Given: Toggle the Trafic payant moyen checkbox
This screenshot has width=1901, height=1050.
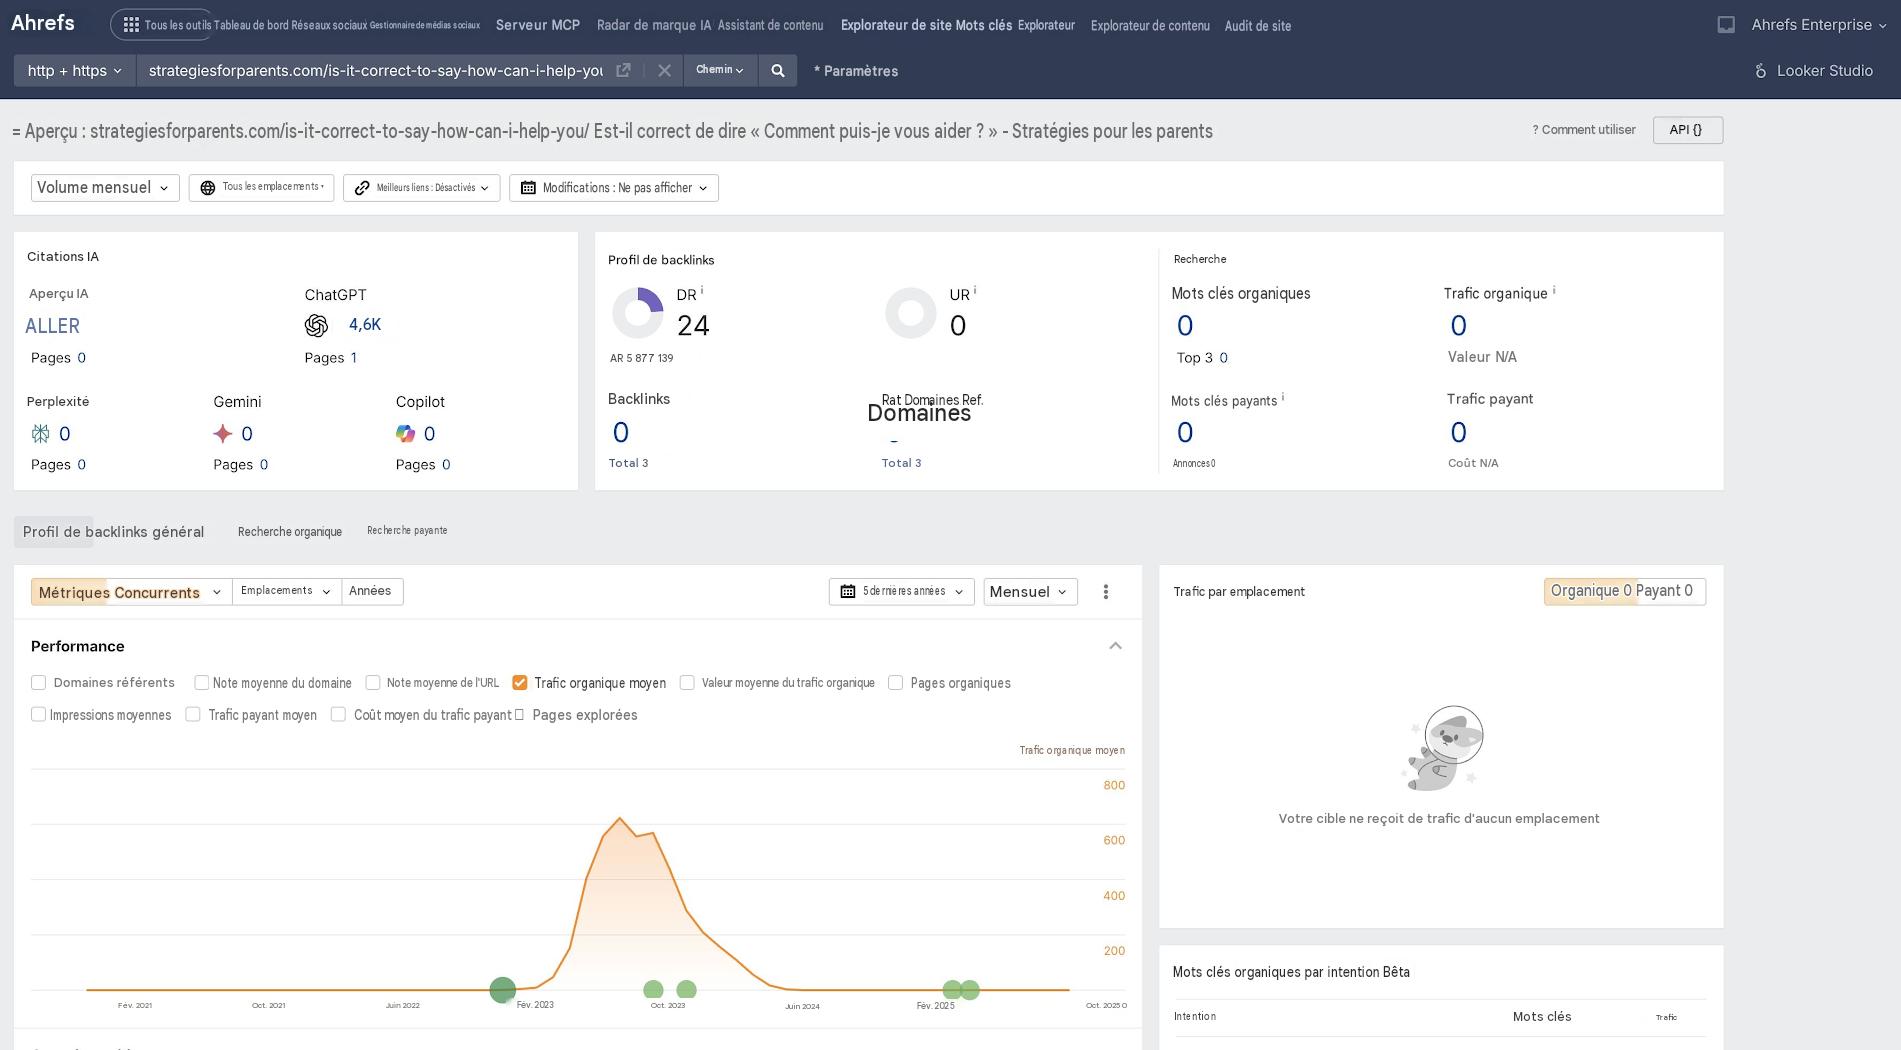Looking at the screenshot, I should (x=193, y=715).
